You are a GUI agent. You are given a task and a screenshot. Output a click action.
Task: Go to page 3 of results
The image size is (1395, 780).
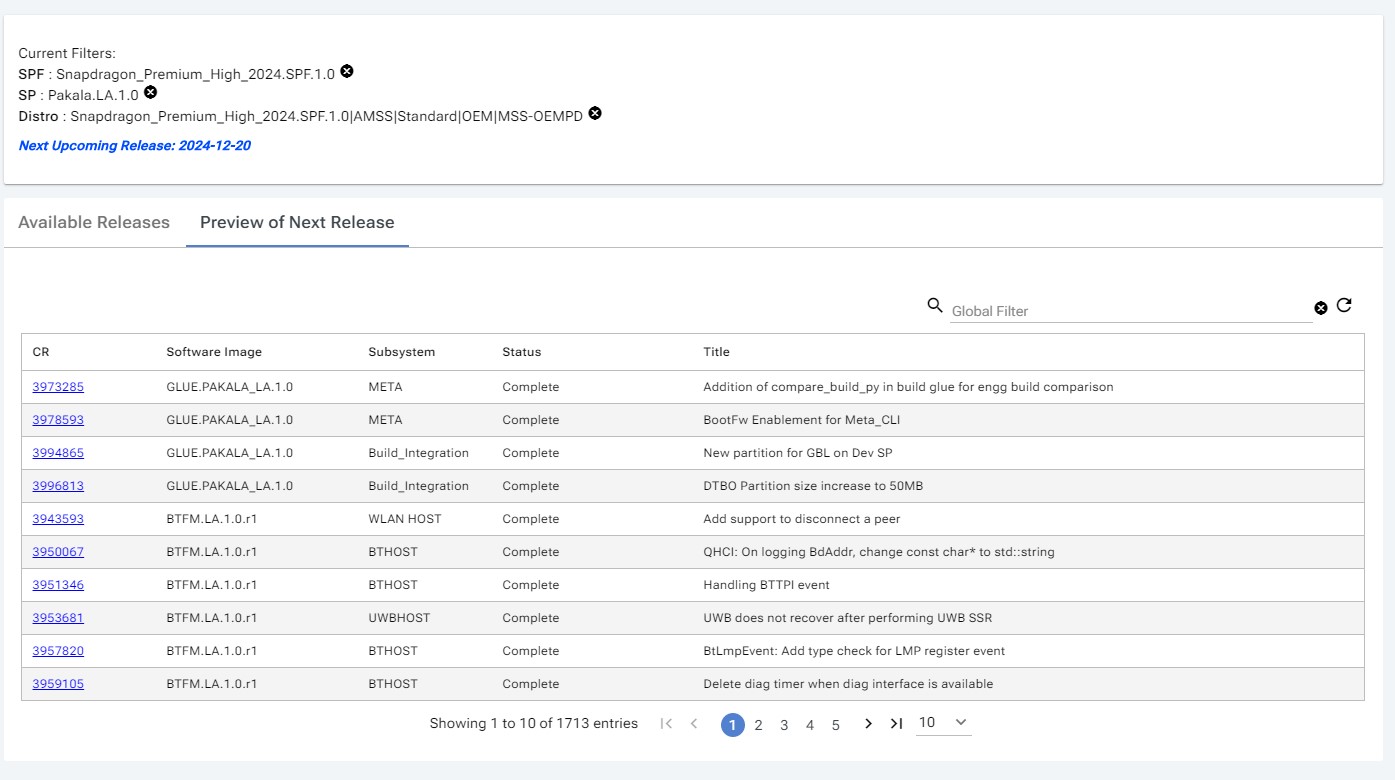784,725
